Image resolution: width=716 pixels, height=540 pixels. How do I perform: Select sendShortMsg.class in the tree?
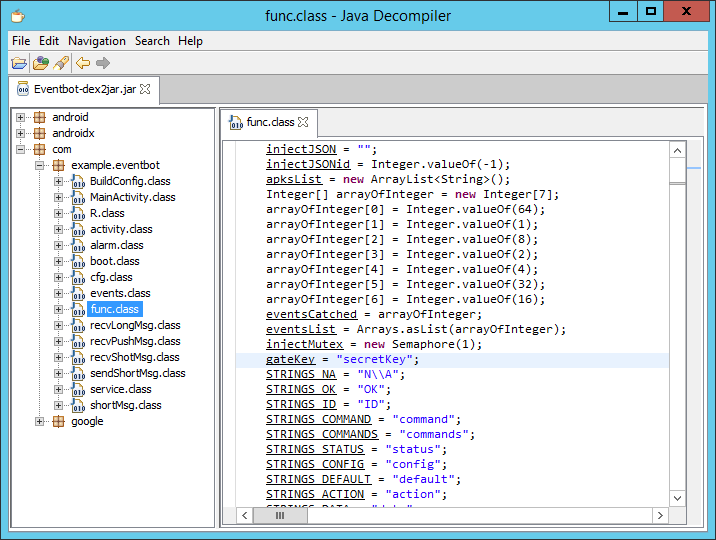click(137, 373)
